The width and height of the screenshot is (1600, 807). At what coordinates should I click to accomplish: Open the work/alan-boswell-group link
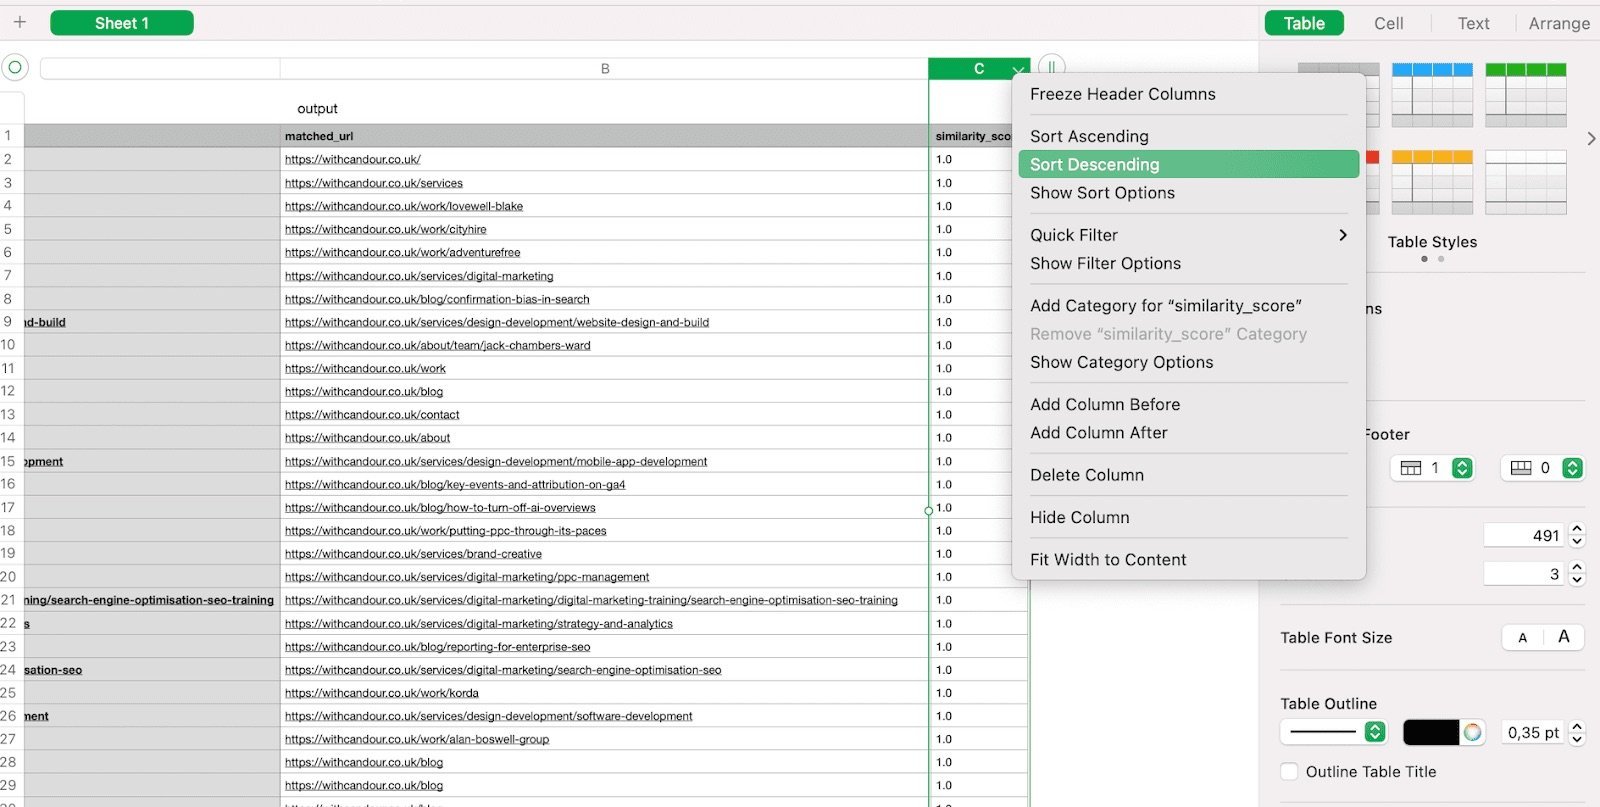pos(417,739)
